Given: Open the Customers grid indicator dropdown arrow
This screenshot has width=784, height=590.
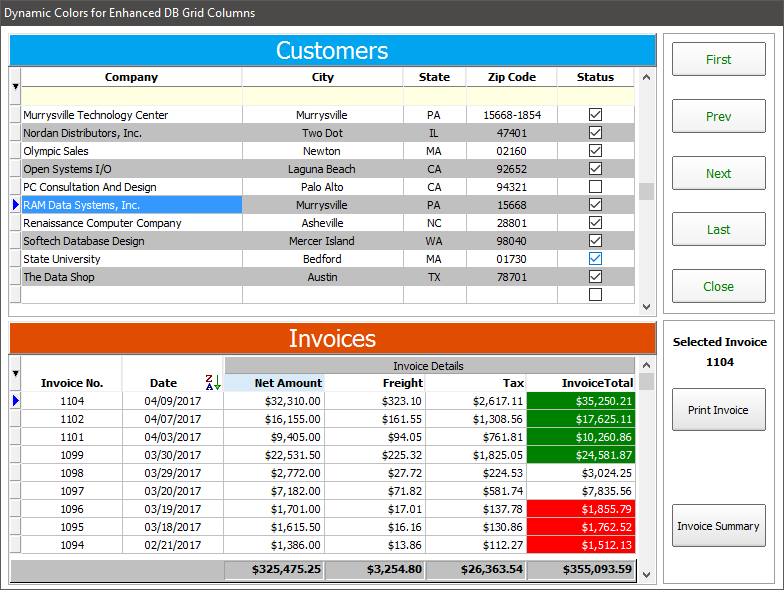Looking at the screenshot, I should (15, 87).
